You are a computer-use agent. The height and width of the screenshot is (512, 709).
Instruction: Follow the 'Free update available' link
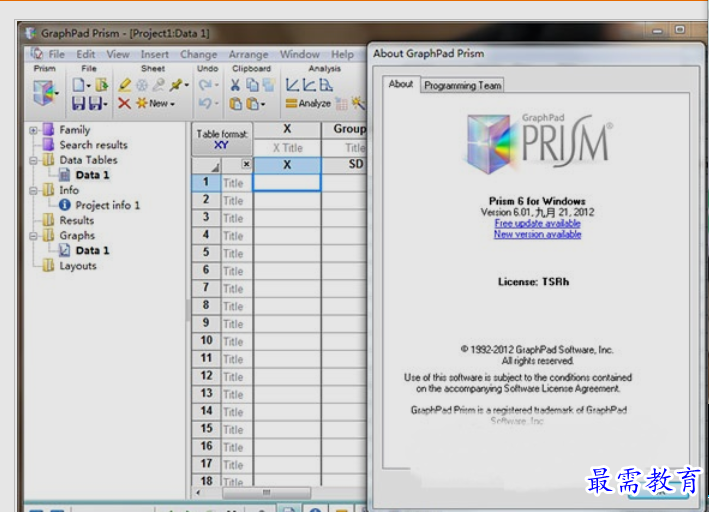click(x=537, y=223)
